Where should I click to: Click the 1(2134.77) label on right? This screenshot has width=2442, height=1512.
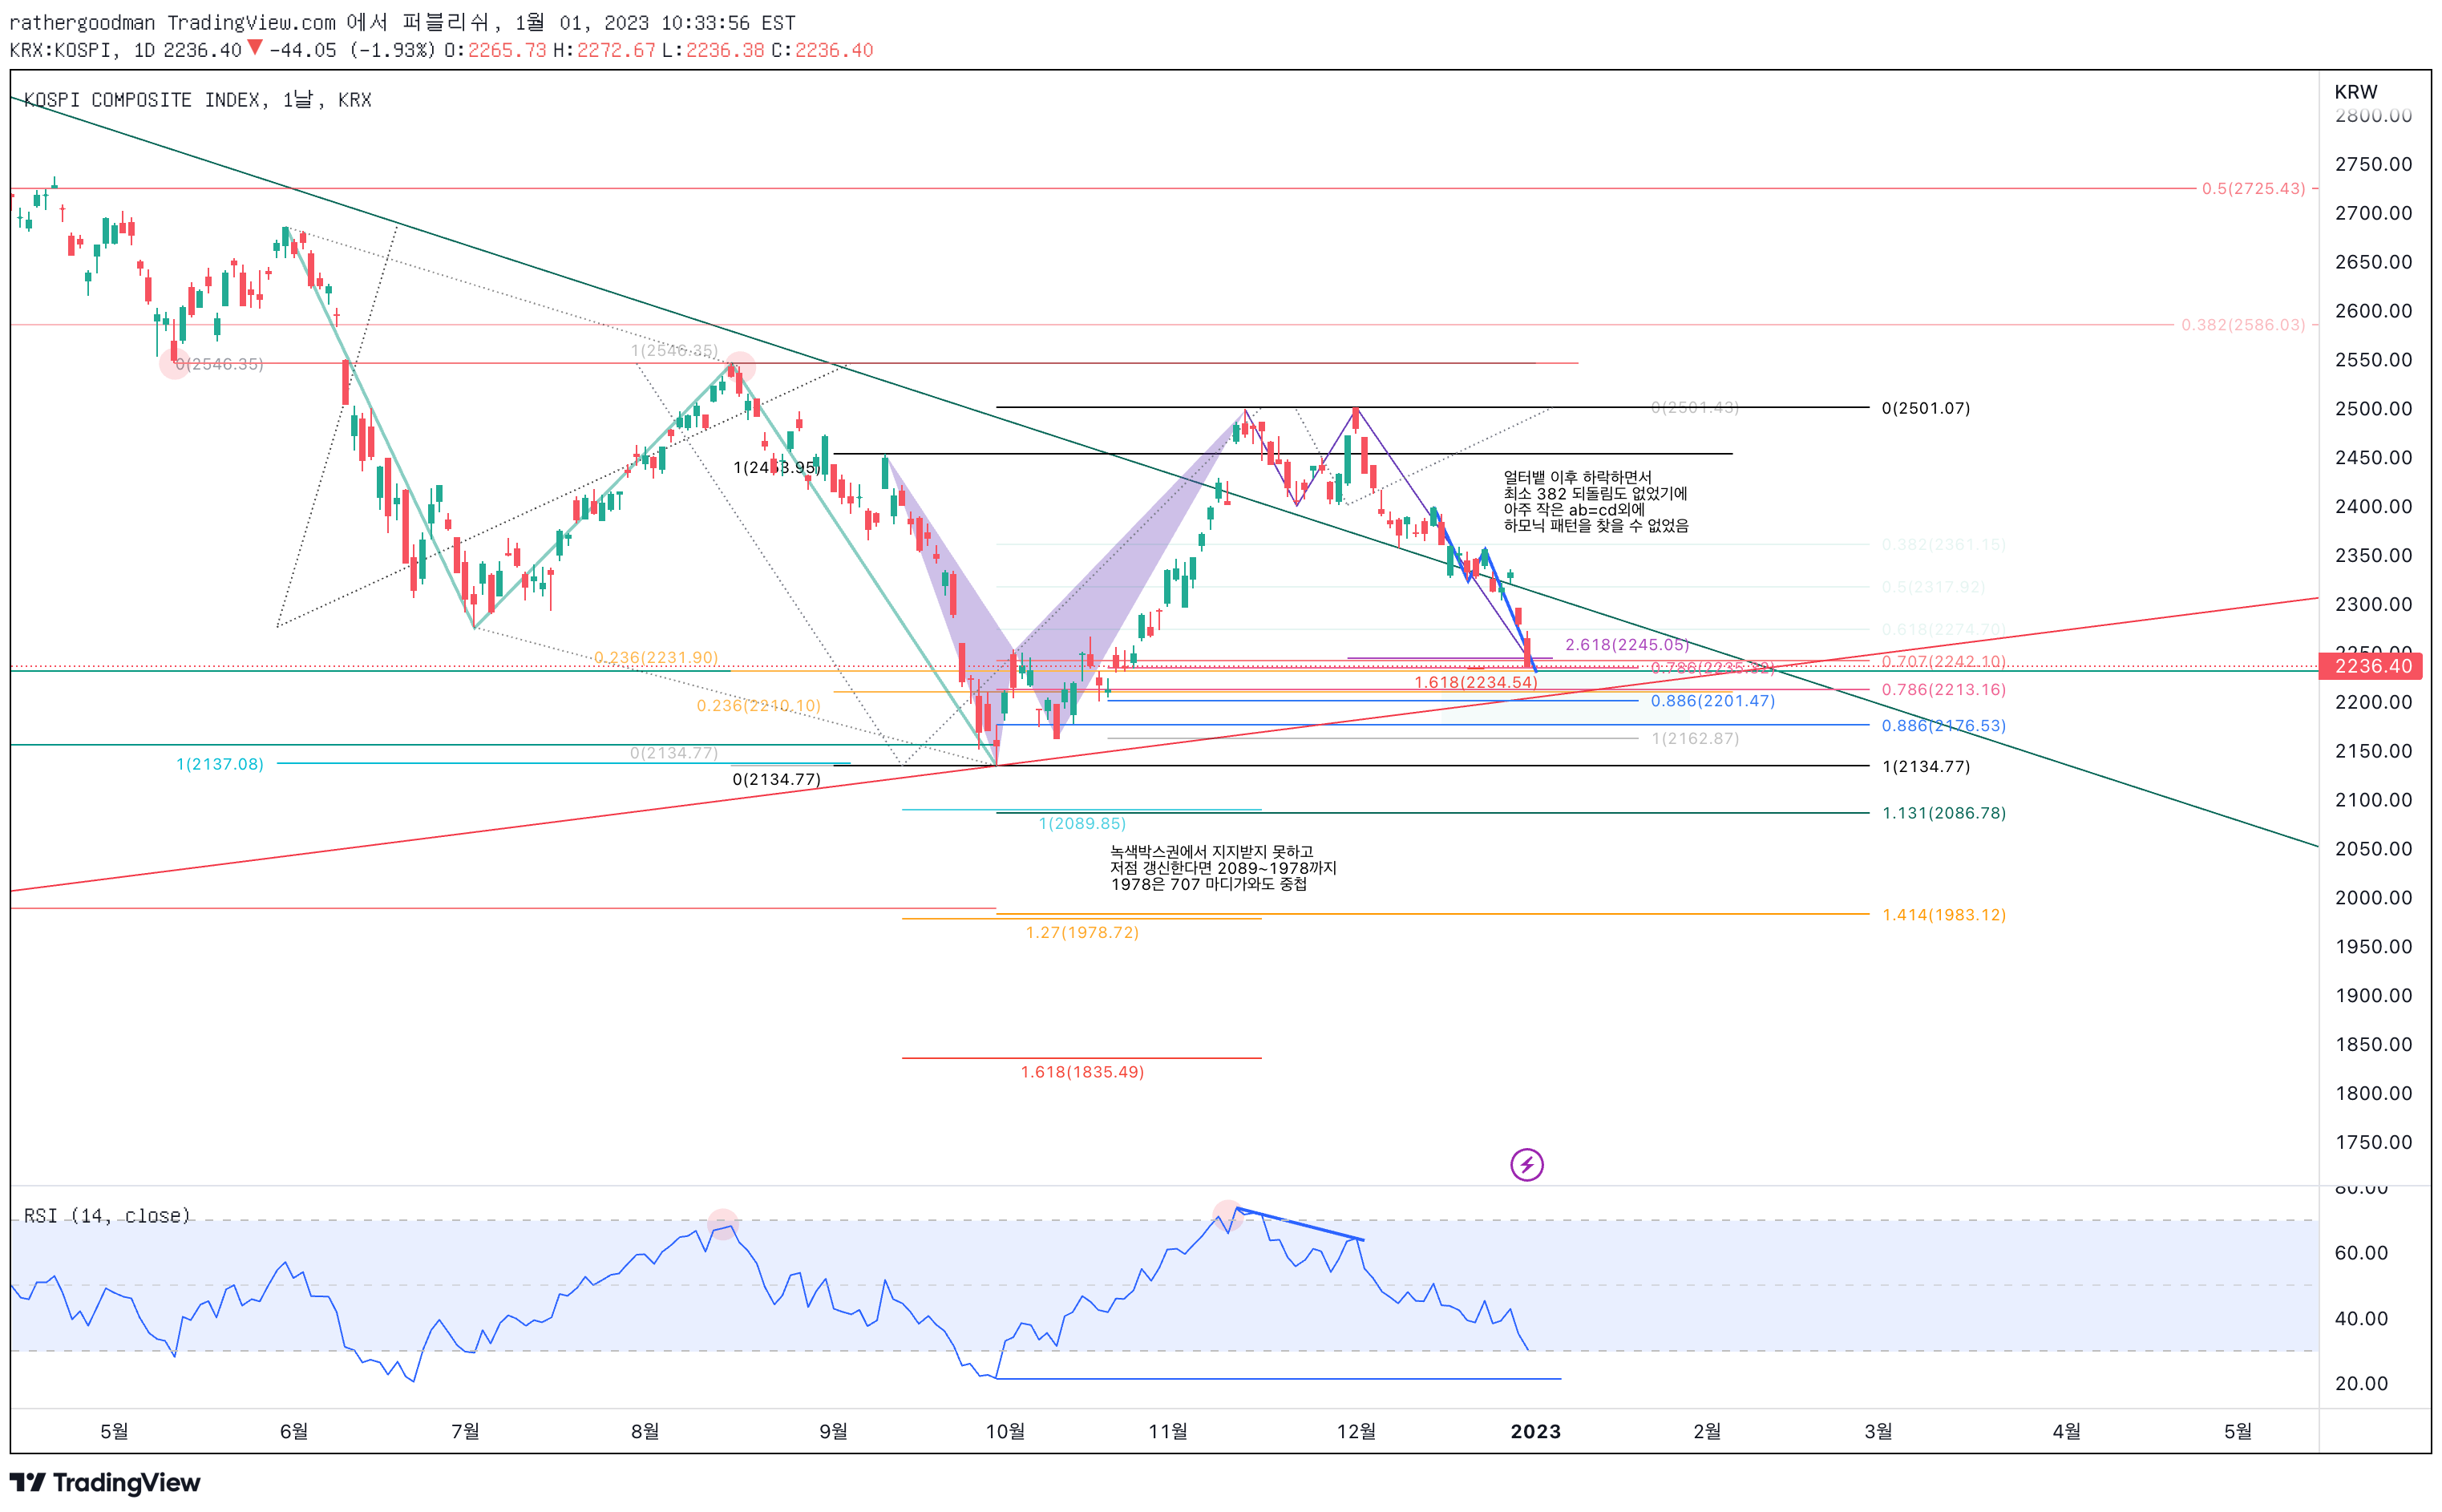tap(1925, 766)
